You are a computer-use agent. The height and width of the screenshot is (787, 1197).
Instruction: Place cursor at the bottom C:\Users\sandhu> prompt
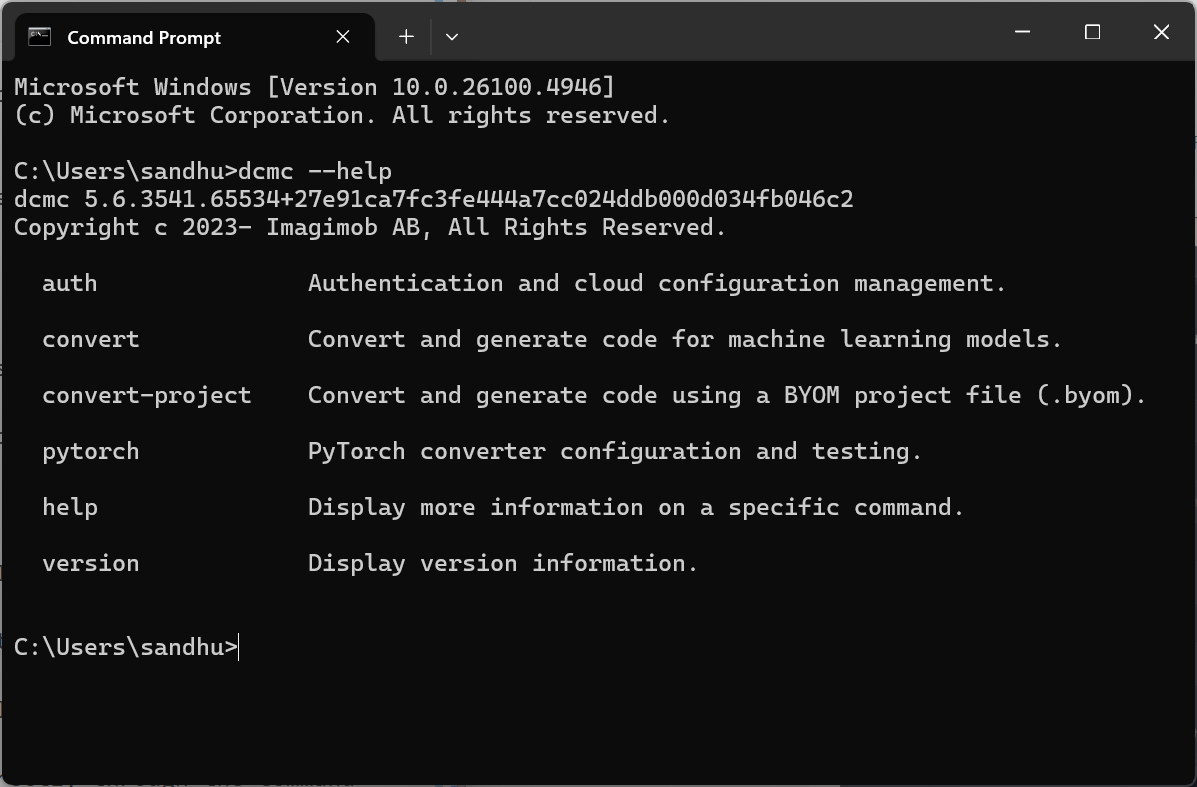click(126, 647)
